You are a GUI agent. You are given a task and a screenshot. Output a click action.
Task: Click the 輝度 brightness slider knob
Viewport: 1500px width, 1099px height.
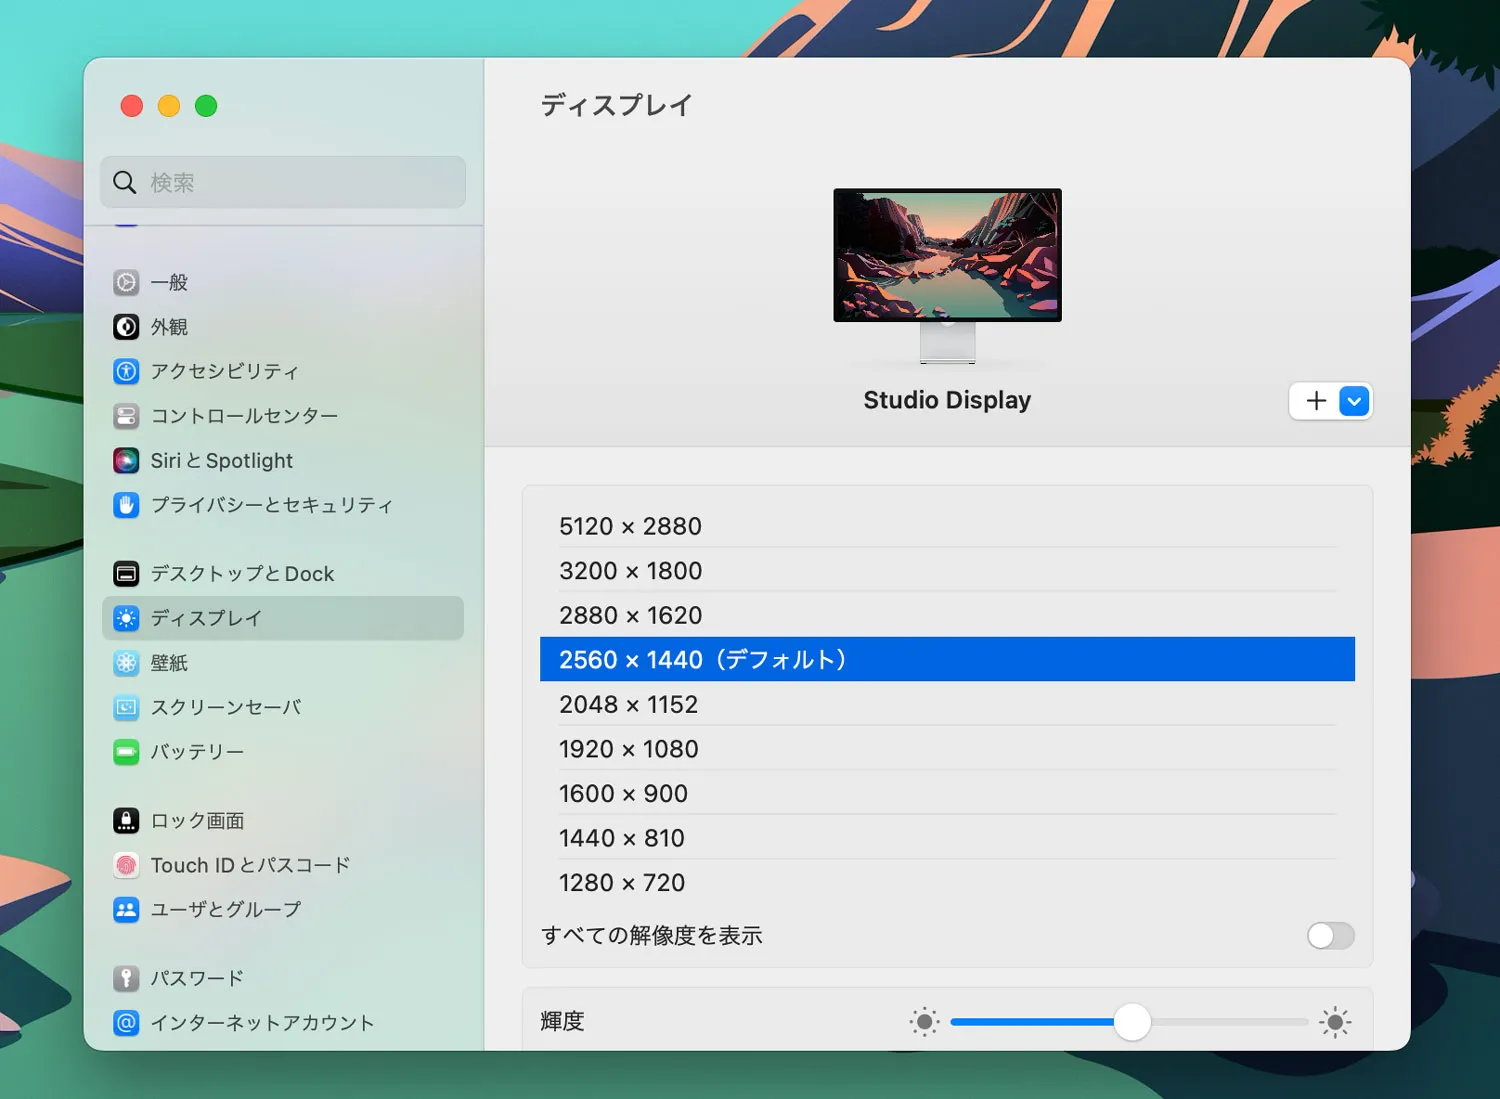pos(1132,1022)
